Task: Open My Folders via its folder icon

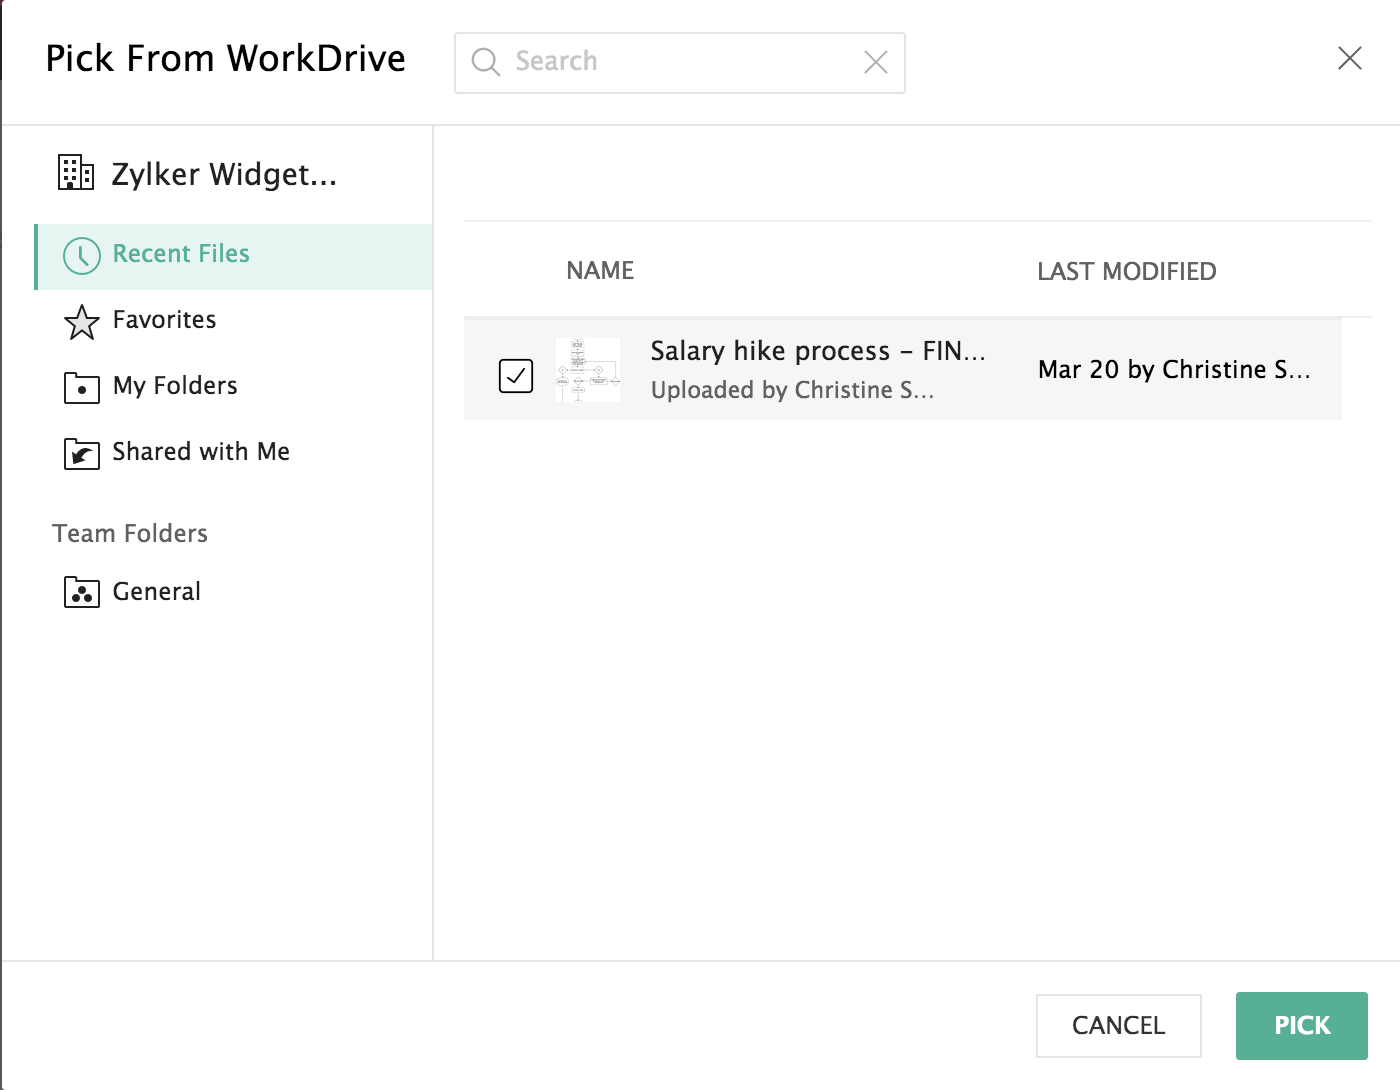Action: [x=82, y=388]
